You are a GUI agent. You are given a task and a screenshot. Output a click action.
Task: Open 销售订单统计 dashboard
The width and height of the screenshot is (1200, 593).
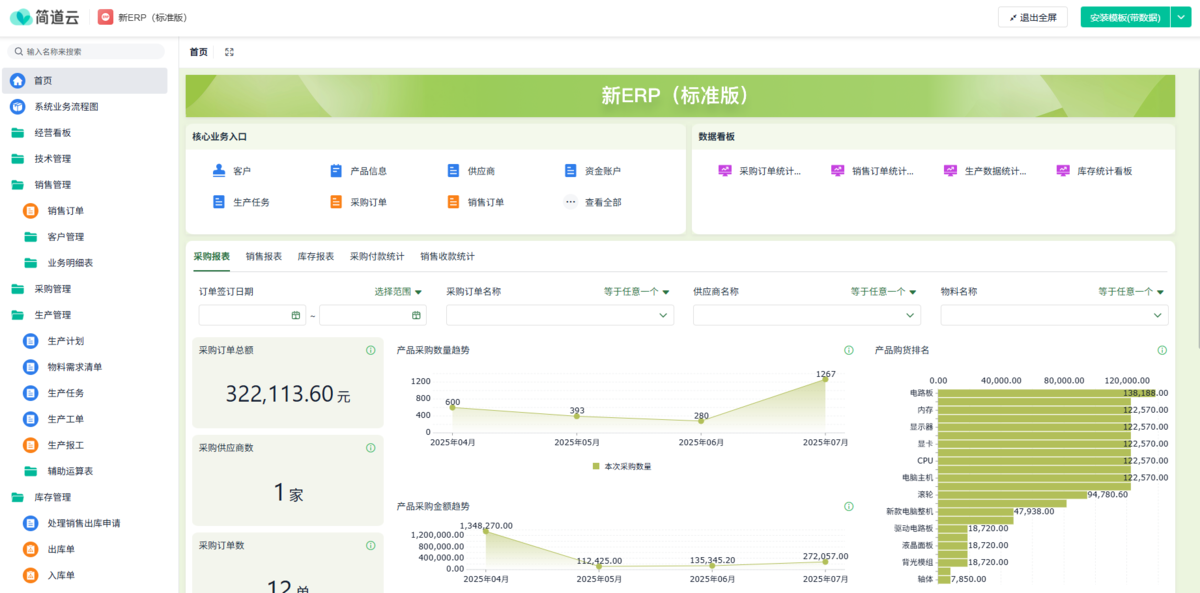(873, 171)
